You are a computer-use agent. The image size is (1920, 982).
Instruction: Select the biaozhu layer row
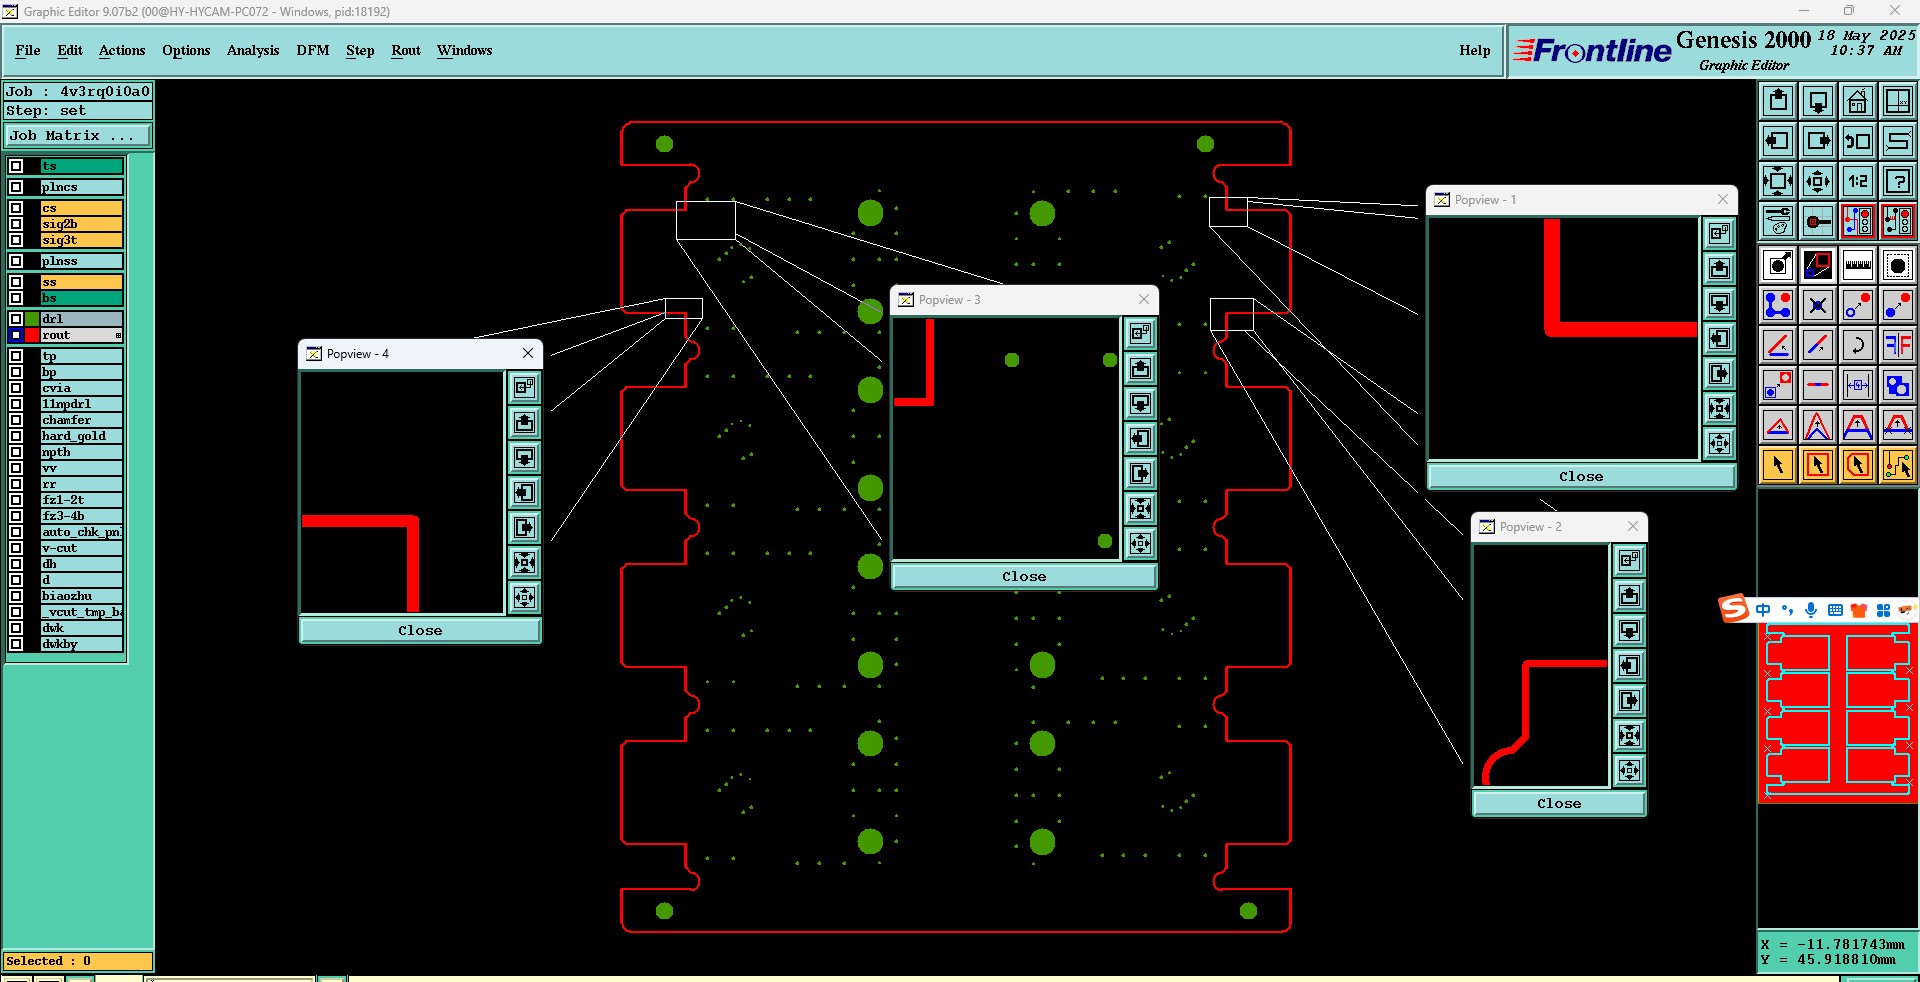pos(81,596)
